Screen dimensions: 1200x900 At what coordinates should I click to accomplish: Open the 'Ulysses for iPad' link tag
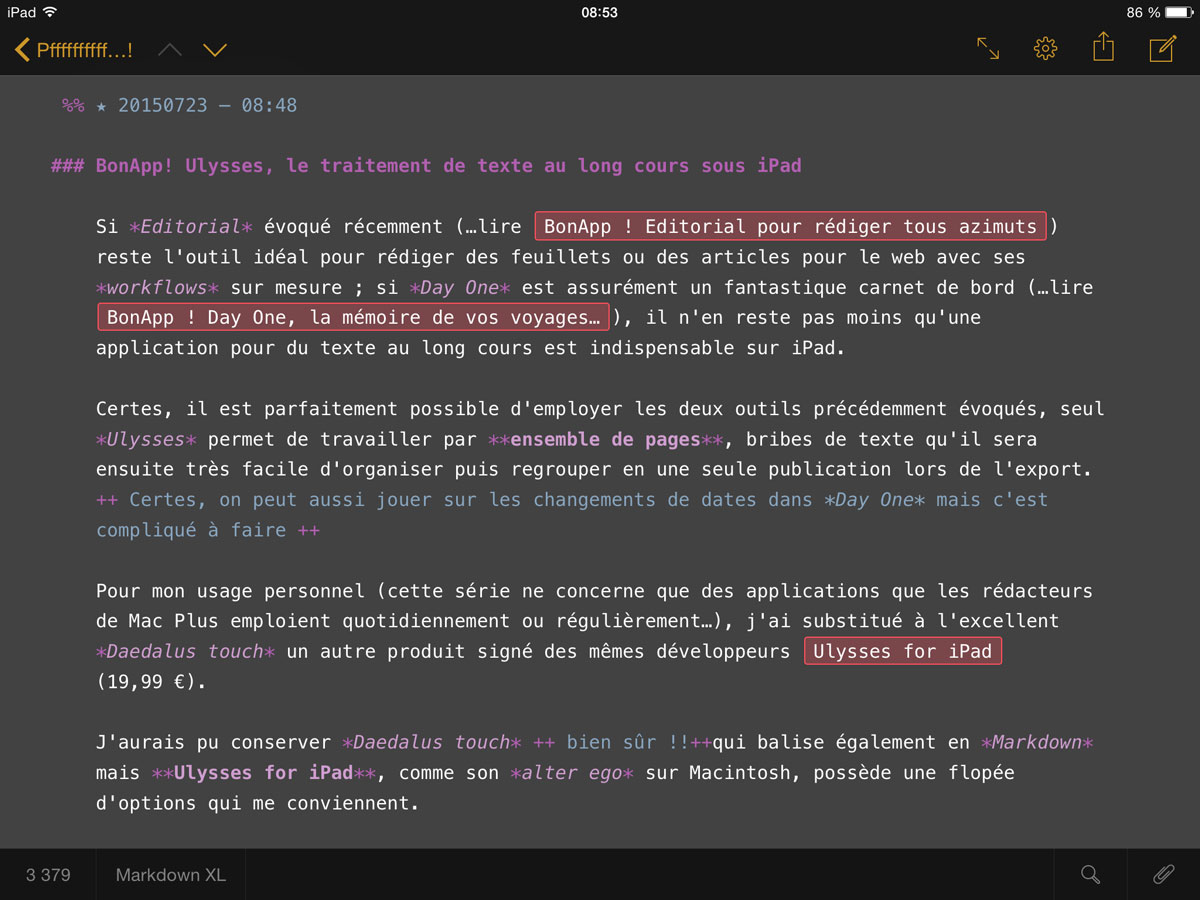click(903, 652)
